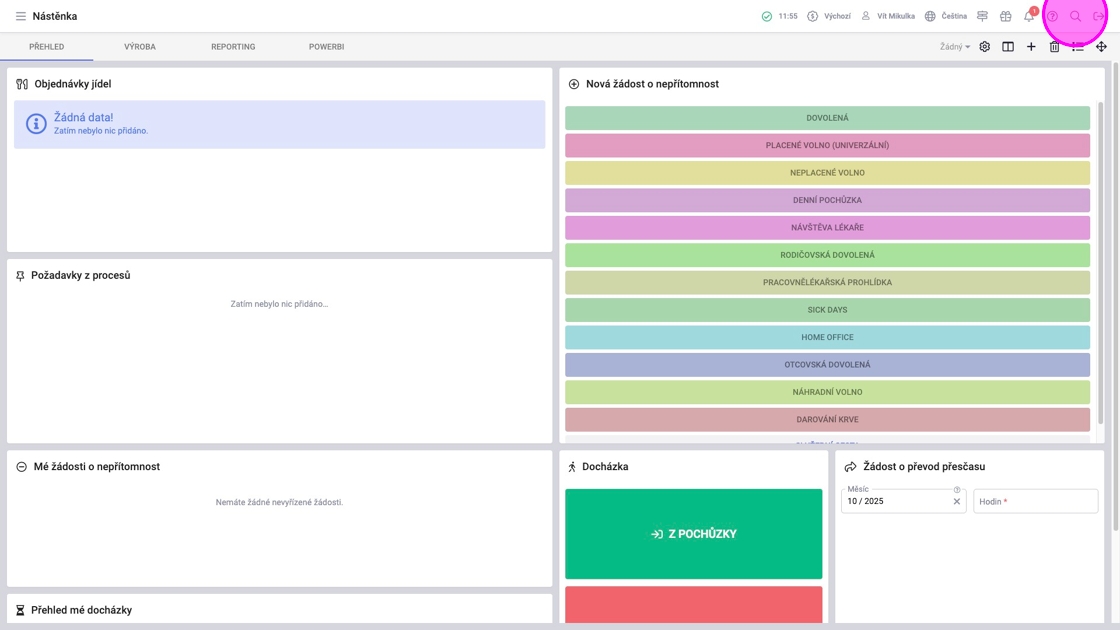Request Dovolená absence
This screenshot has width=1120, height=630.
[x=827, y=118]
